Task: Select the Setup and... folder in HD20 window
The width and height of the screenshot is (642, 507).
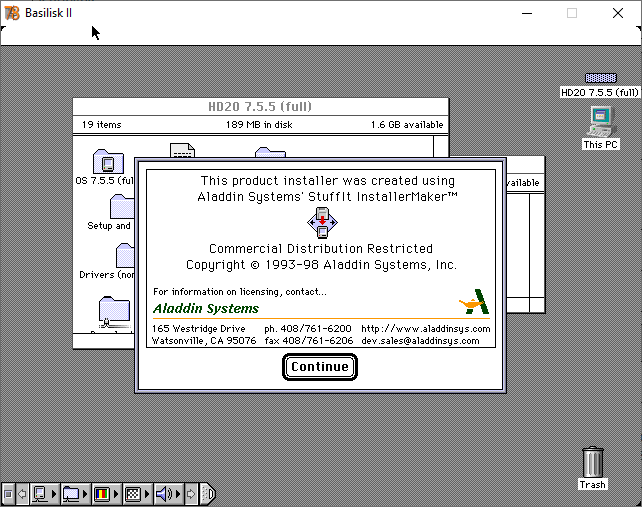Action: tap(122, 207)
